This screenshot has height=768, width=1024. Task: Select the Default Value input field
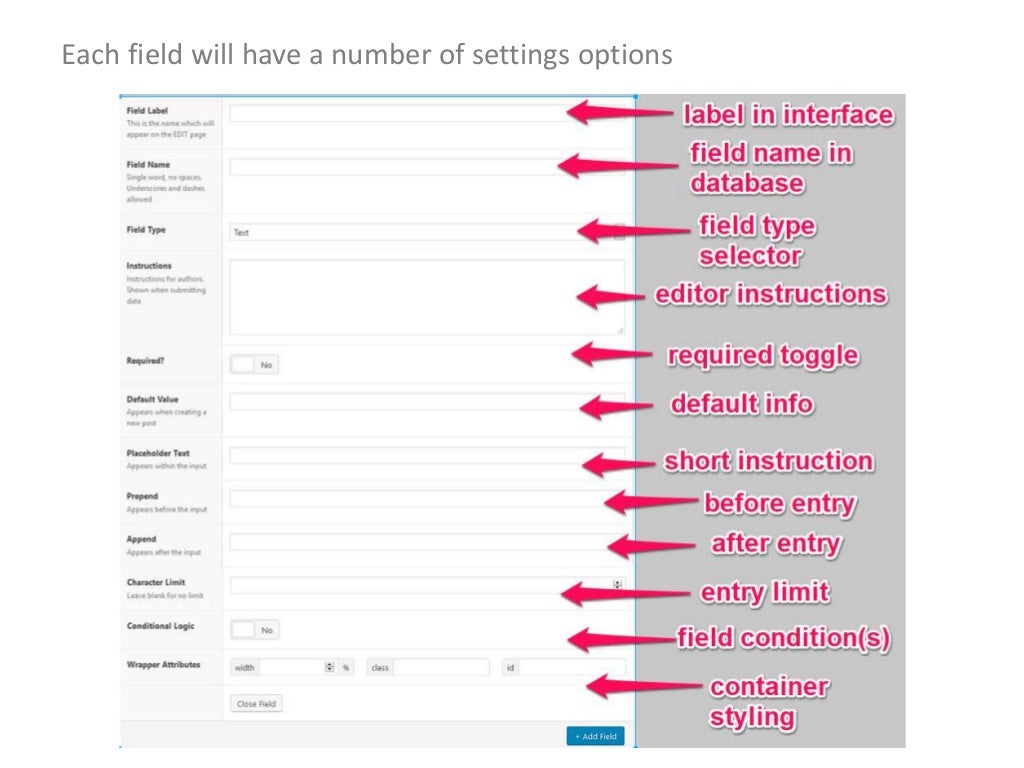[x=400, y=402]
